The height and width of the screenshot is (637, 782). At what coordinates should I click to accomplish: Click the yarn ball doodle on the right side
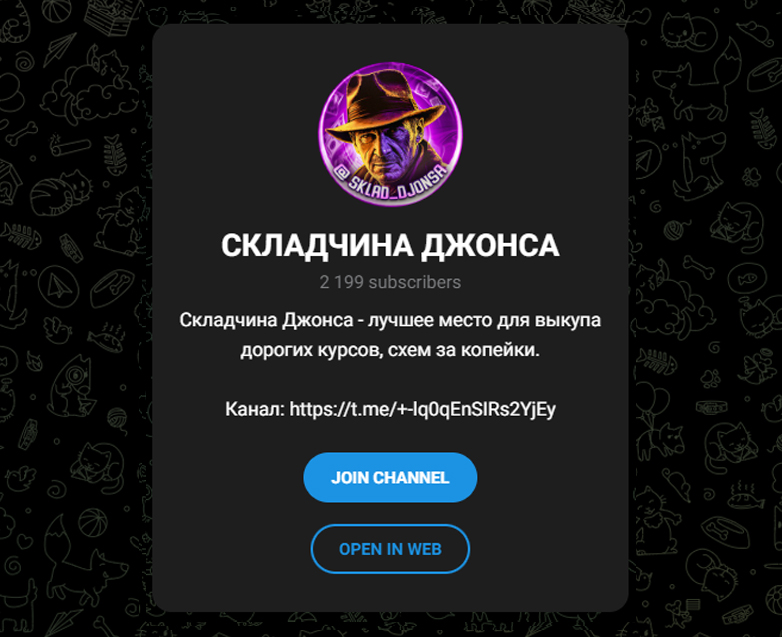click(675, 228)
